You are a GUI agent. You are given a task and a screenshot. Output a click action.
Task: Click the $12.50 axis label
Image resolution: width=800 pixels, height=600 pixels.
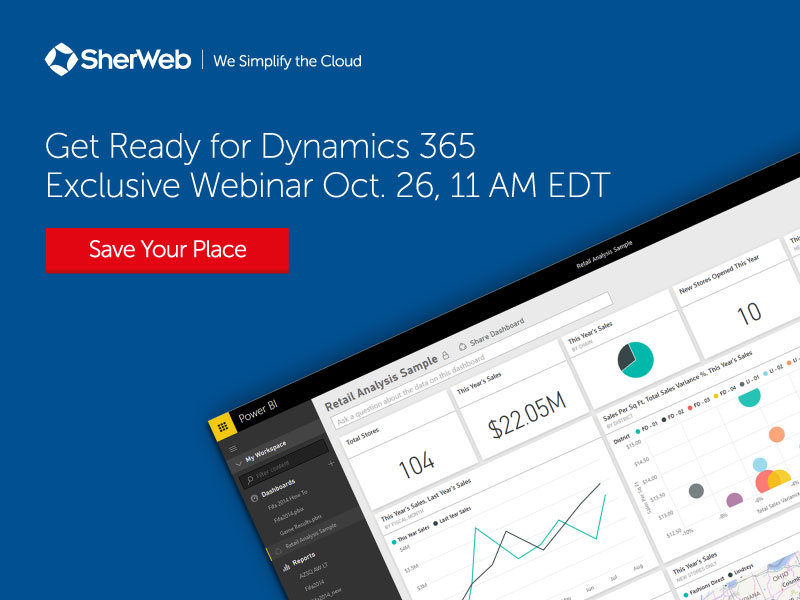(673, 533)
